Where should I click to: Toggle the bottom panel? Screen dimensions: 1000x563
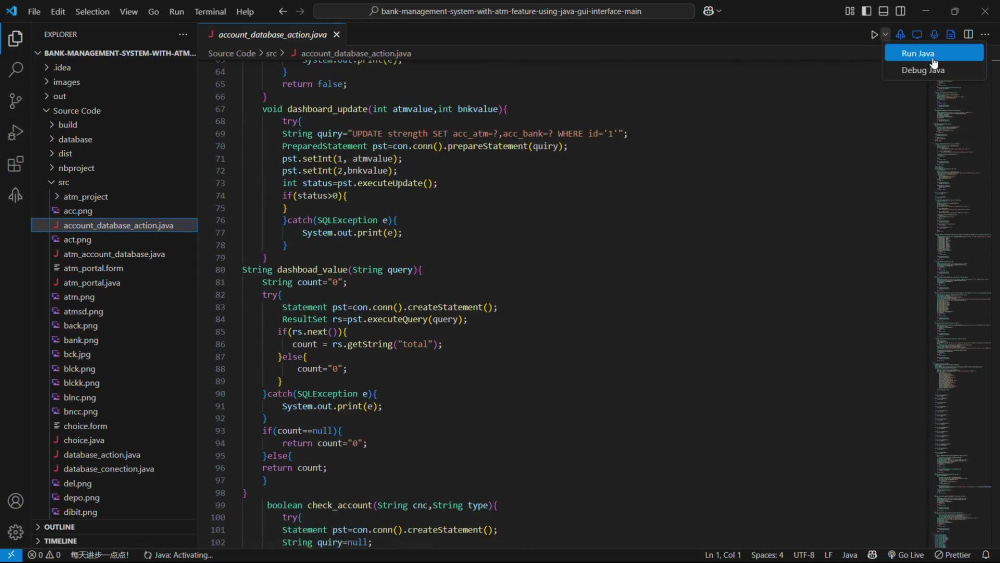[883, 11]
